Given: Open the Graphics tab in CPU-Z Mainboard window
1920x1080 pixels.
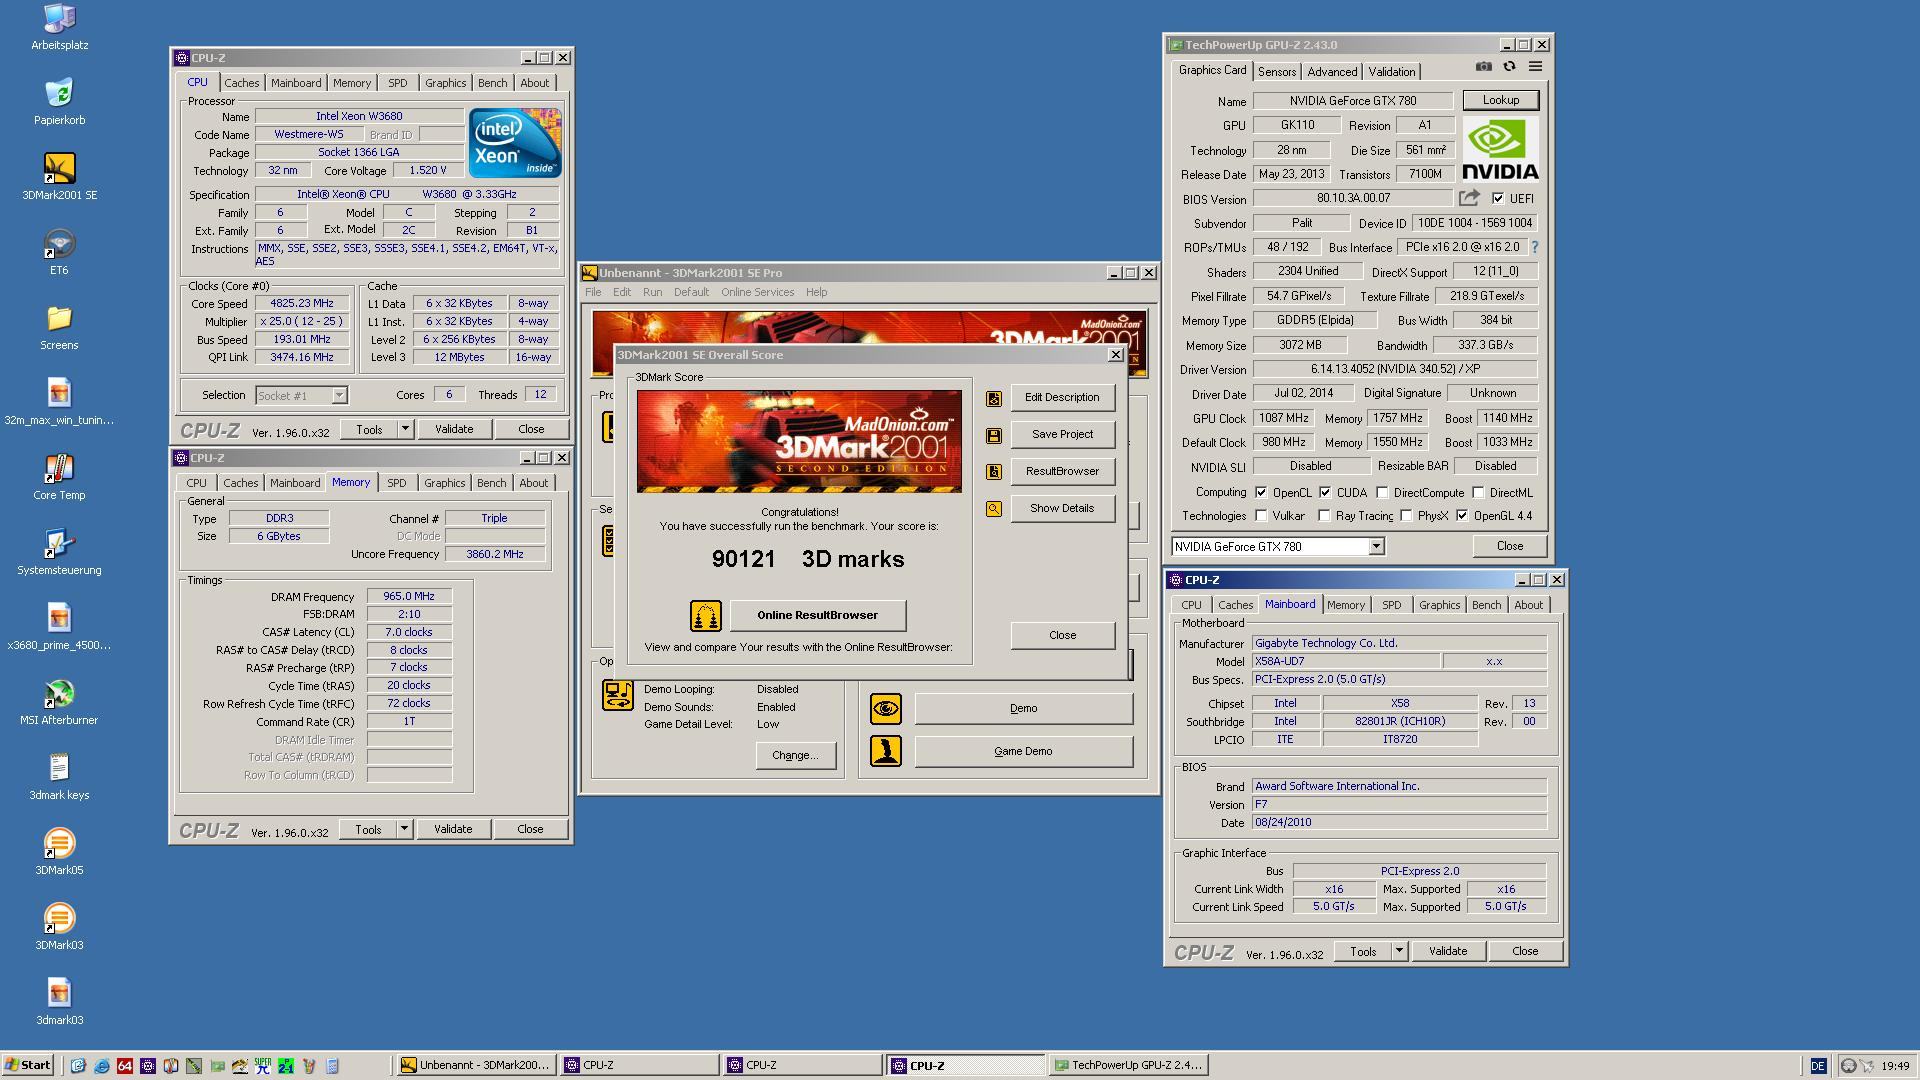Looking at the screenshot, I should 1439,605.
